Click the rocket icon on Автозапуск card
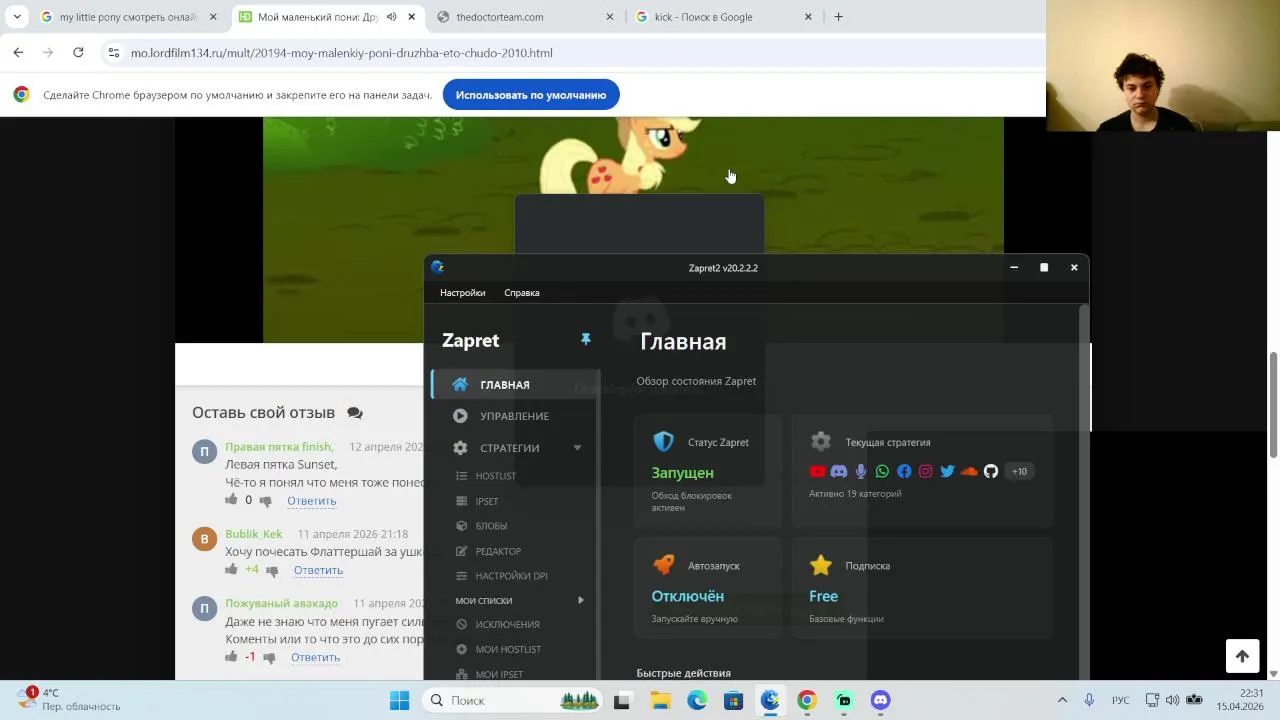Screen dimensions: 1280x720 663,565
